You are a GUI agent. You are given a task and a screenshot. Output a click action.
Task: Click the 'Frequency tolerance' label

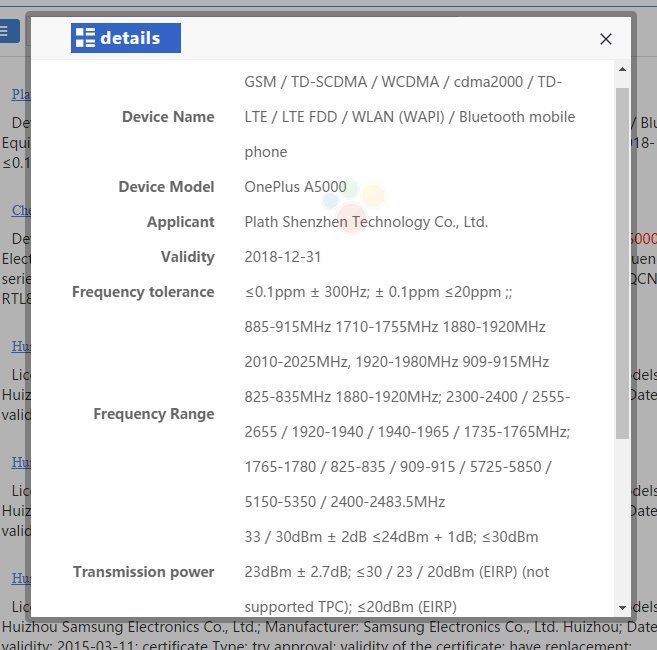pyautogui.click(x=143, y=292)
